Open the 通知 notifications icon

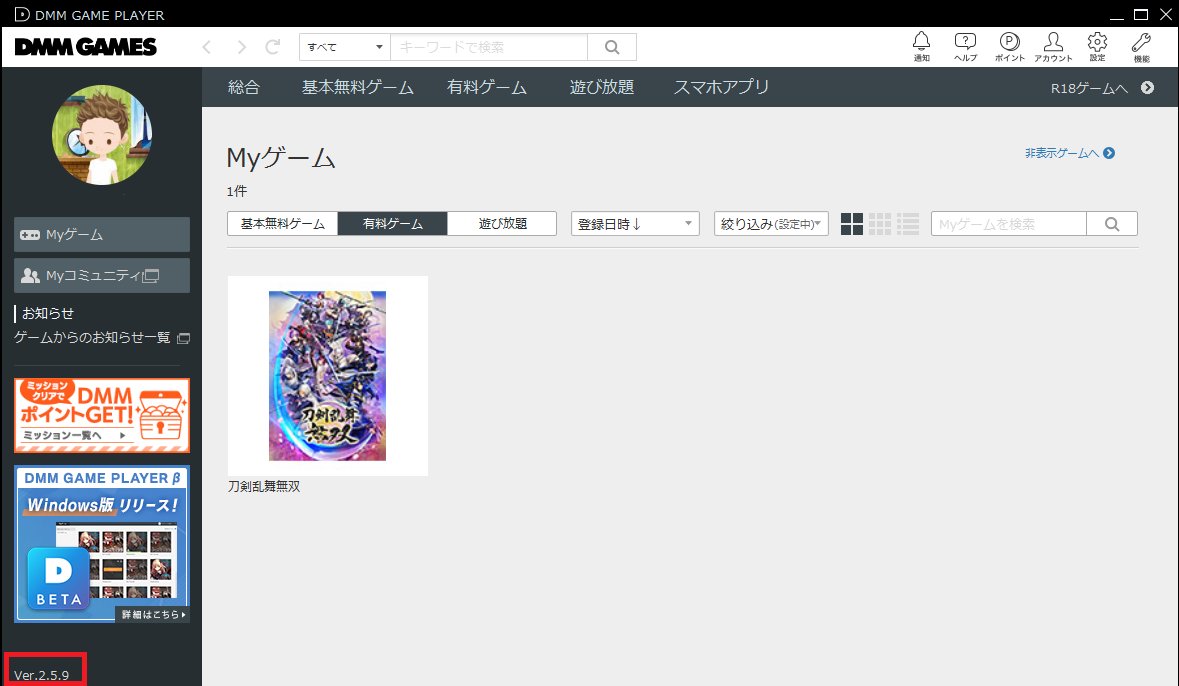(x=921, y=44)
